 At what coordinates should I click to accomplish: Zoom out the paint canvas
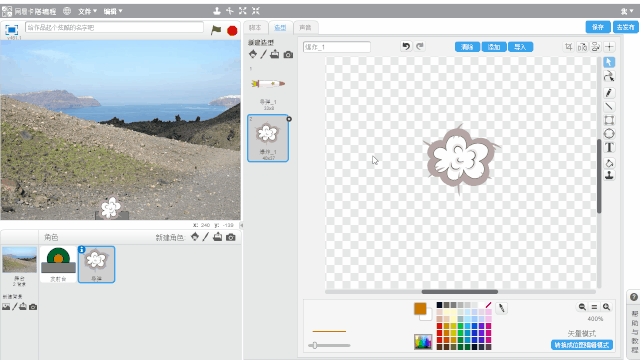coord(582,307)
